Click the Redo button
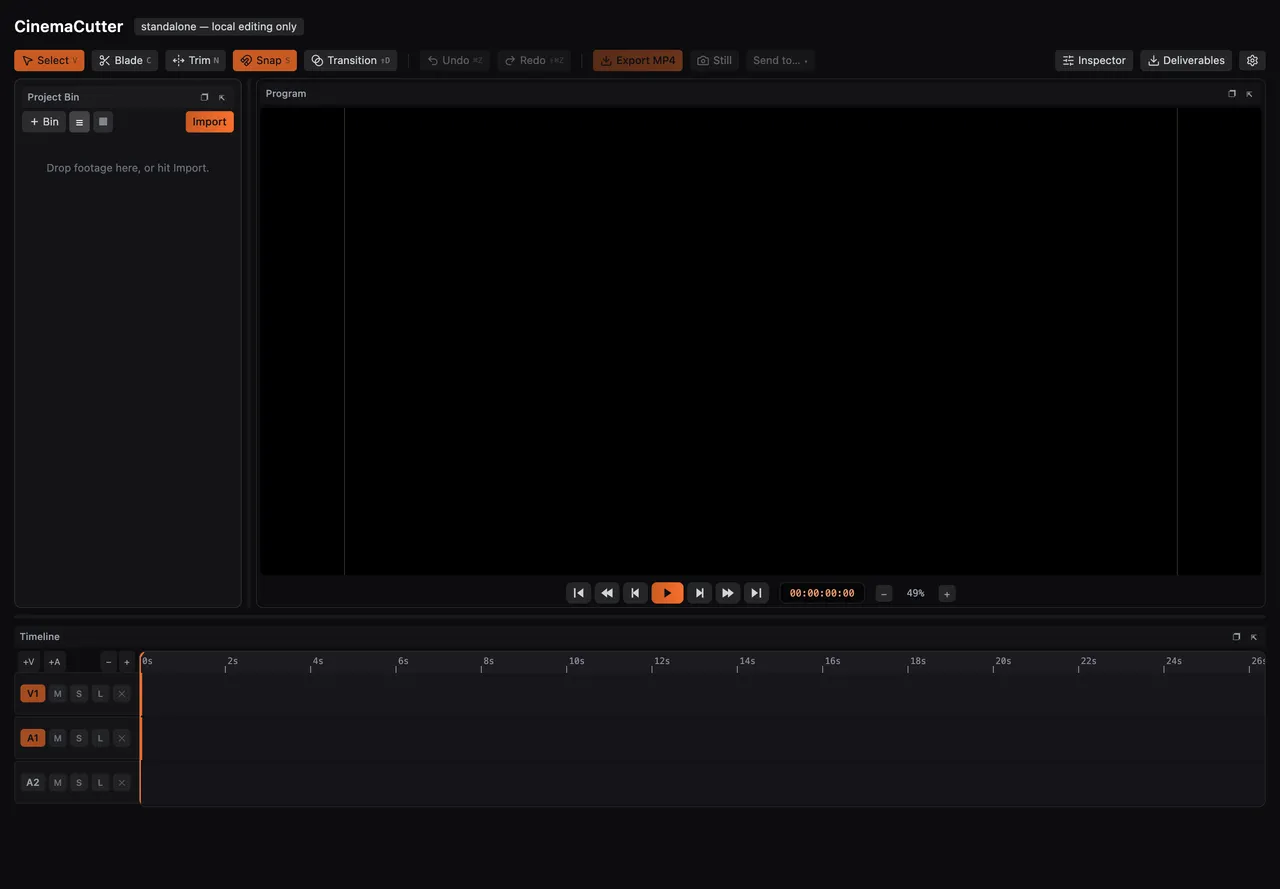The image size is (1280, 889). click(534, 61)
